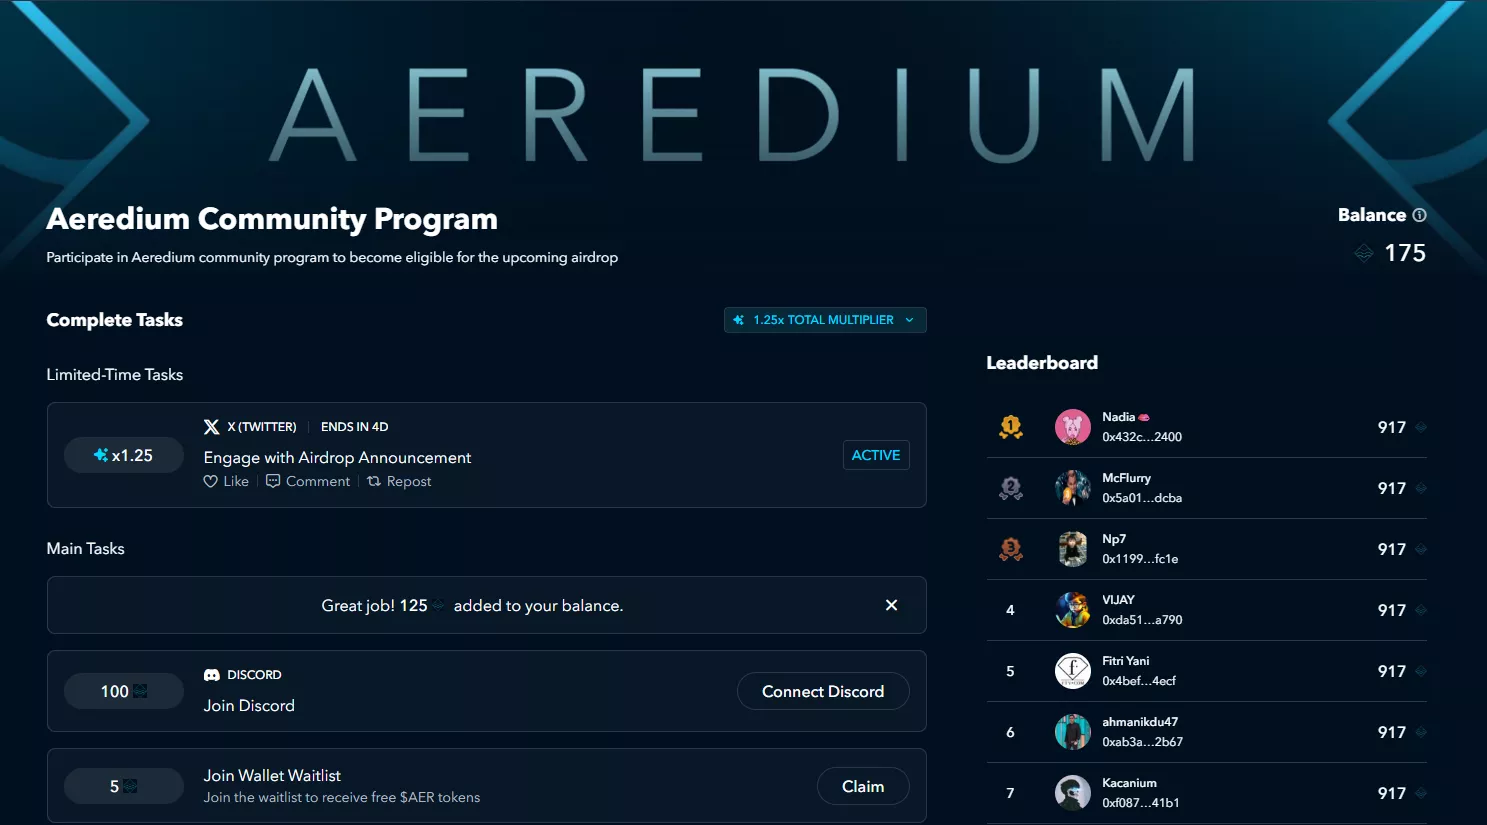1487x825 pixels.
Task: Open the 1.25x TOTAL MULTIPLIER dropdown
Action: pos(825,320)
